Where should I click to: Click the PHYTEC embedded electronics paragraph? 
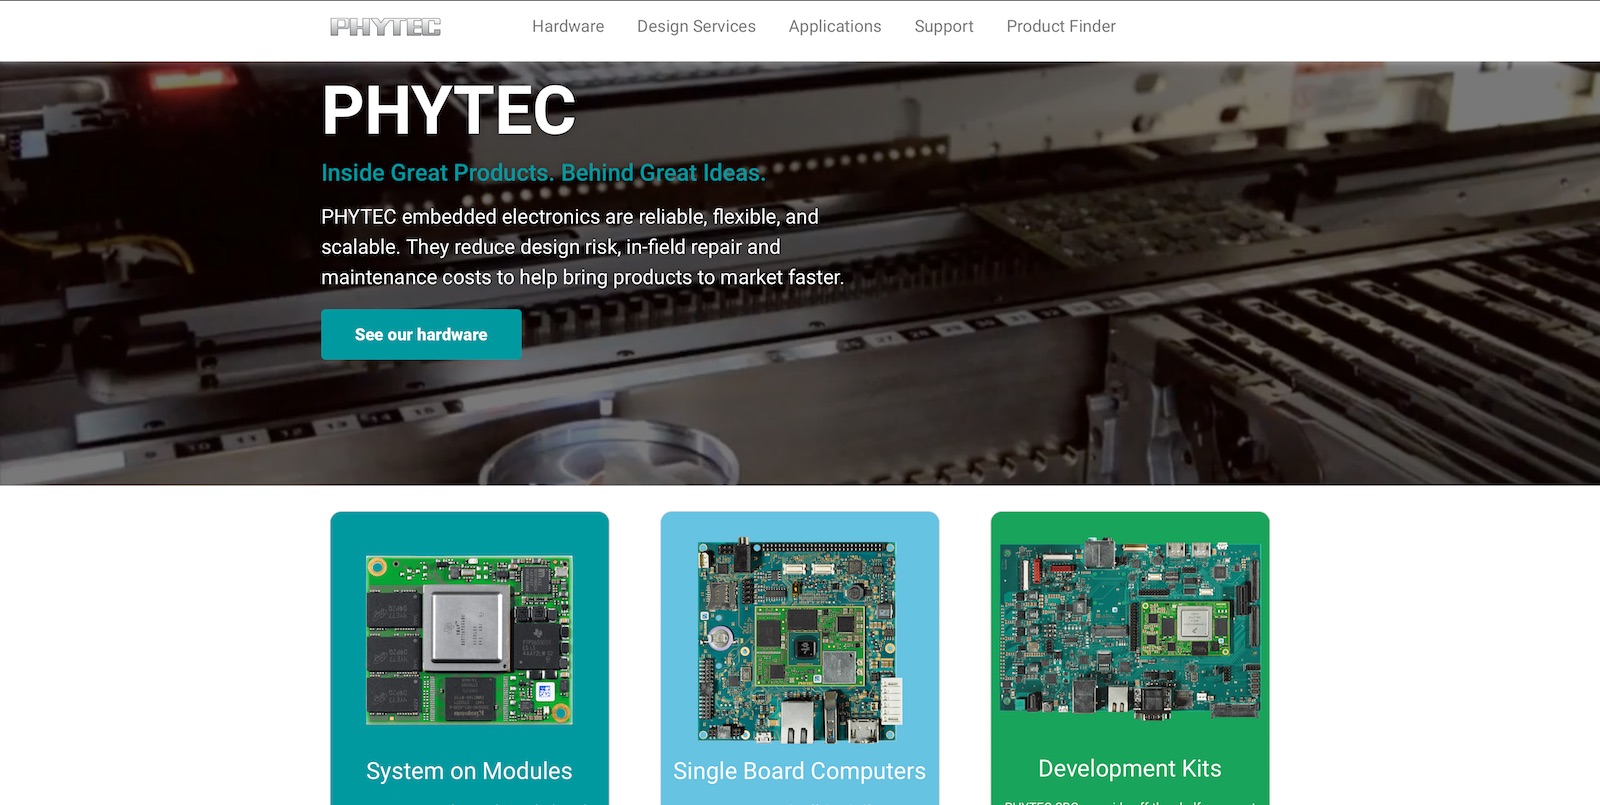(582, 247)
